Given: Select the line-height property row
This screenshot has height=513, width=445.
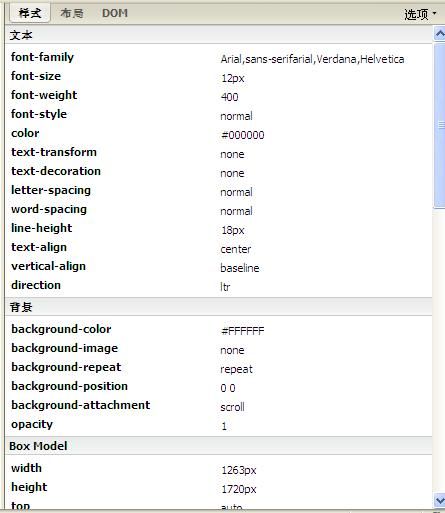Looking at the screenshot, I should pyautogui.click(x=219, y=229).
